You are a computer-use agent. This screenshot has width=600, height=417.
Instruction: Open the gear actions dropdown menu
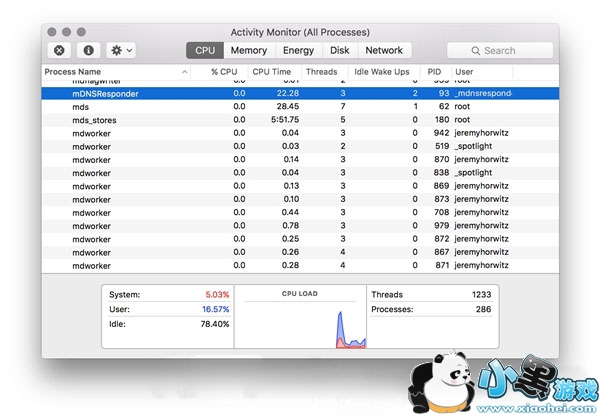[x=121, y=50]
